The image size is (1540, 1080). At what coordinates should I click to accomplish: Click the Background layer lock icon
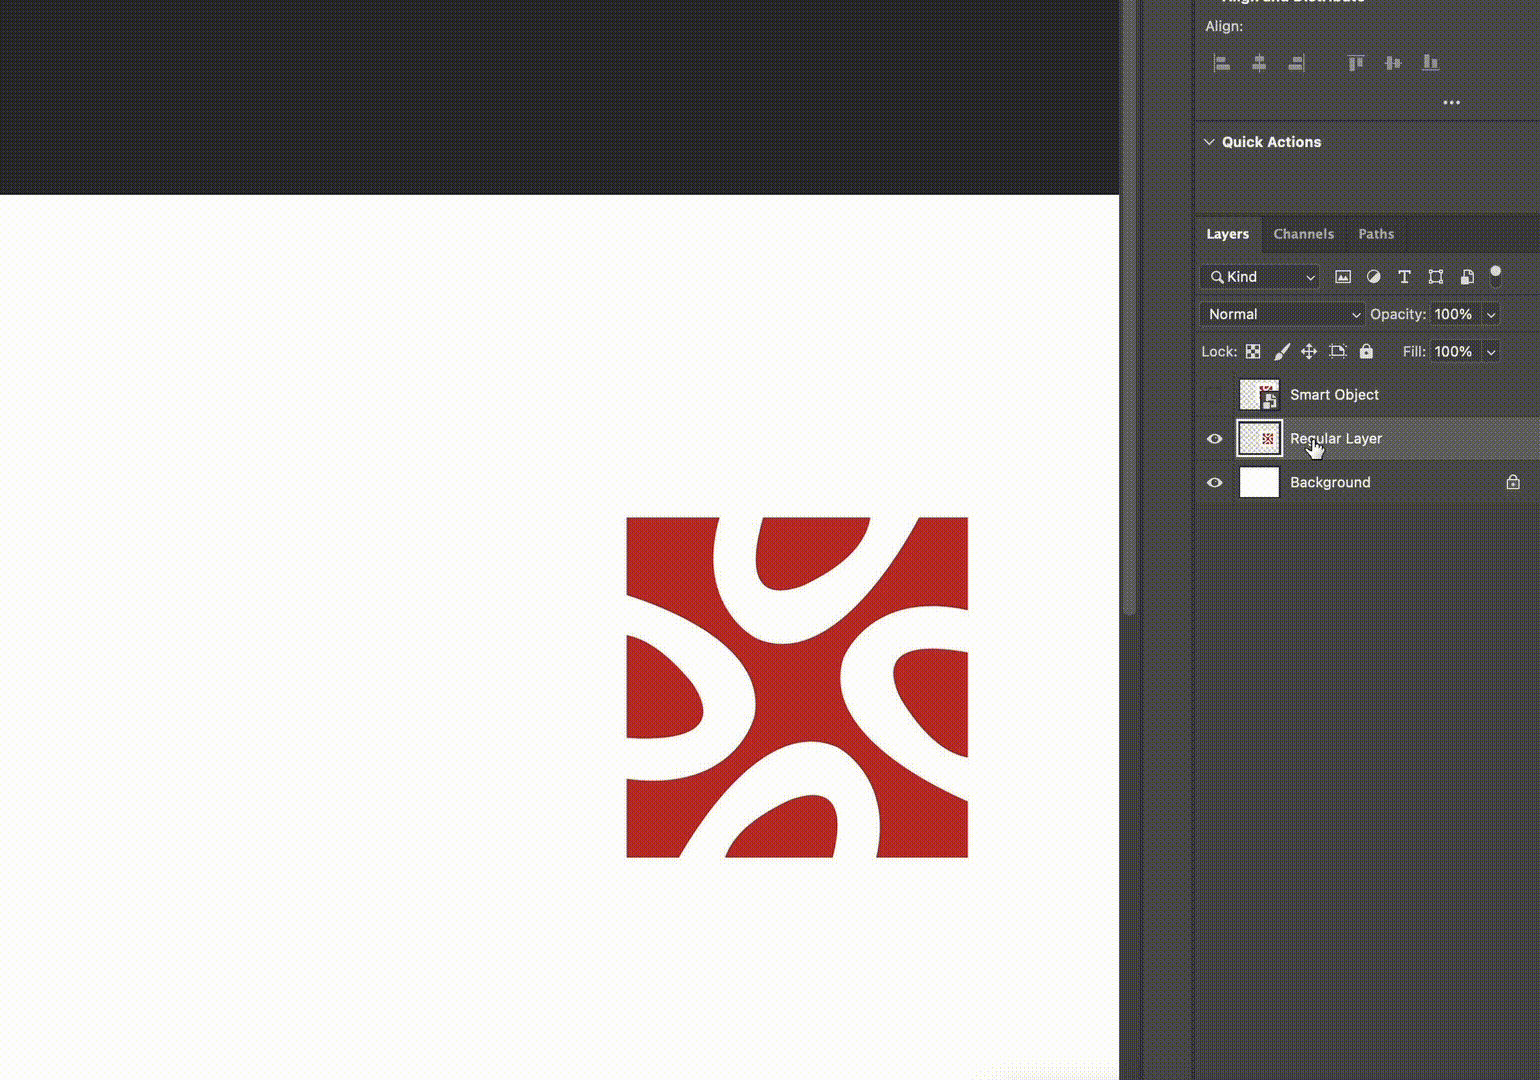pyautogui.click(x=1513, y=482)
